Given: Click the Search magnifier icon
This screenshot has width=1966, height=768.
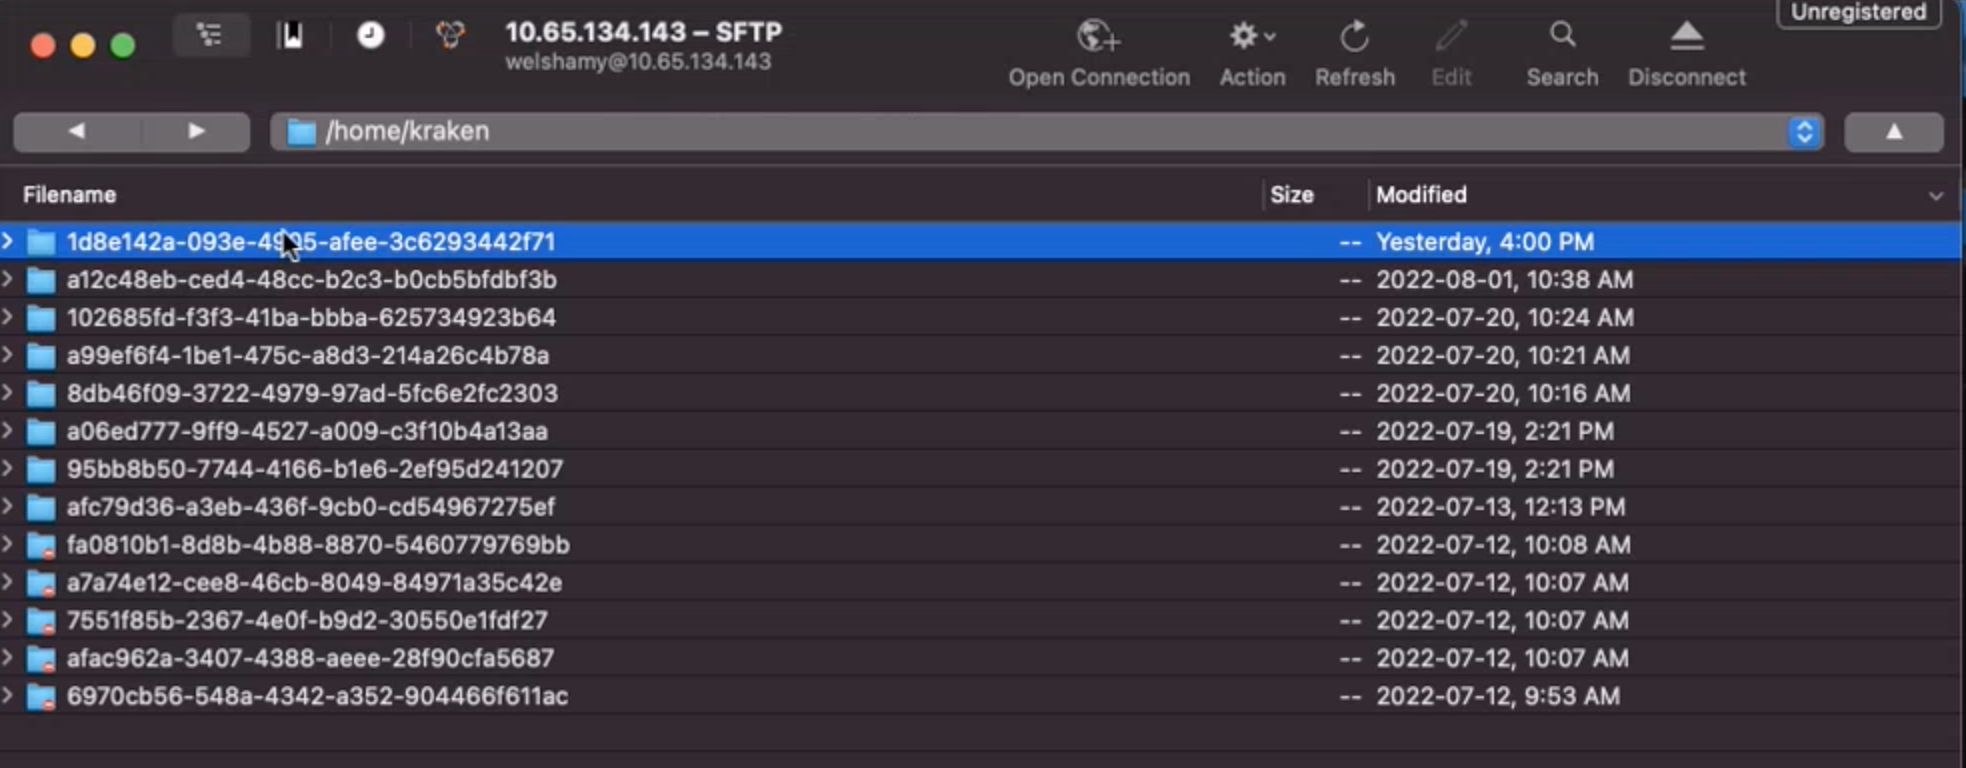Looking at the screenshot, I should click(1562, 35).
